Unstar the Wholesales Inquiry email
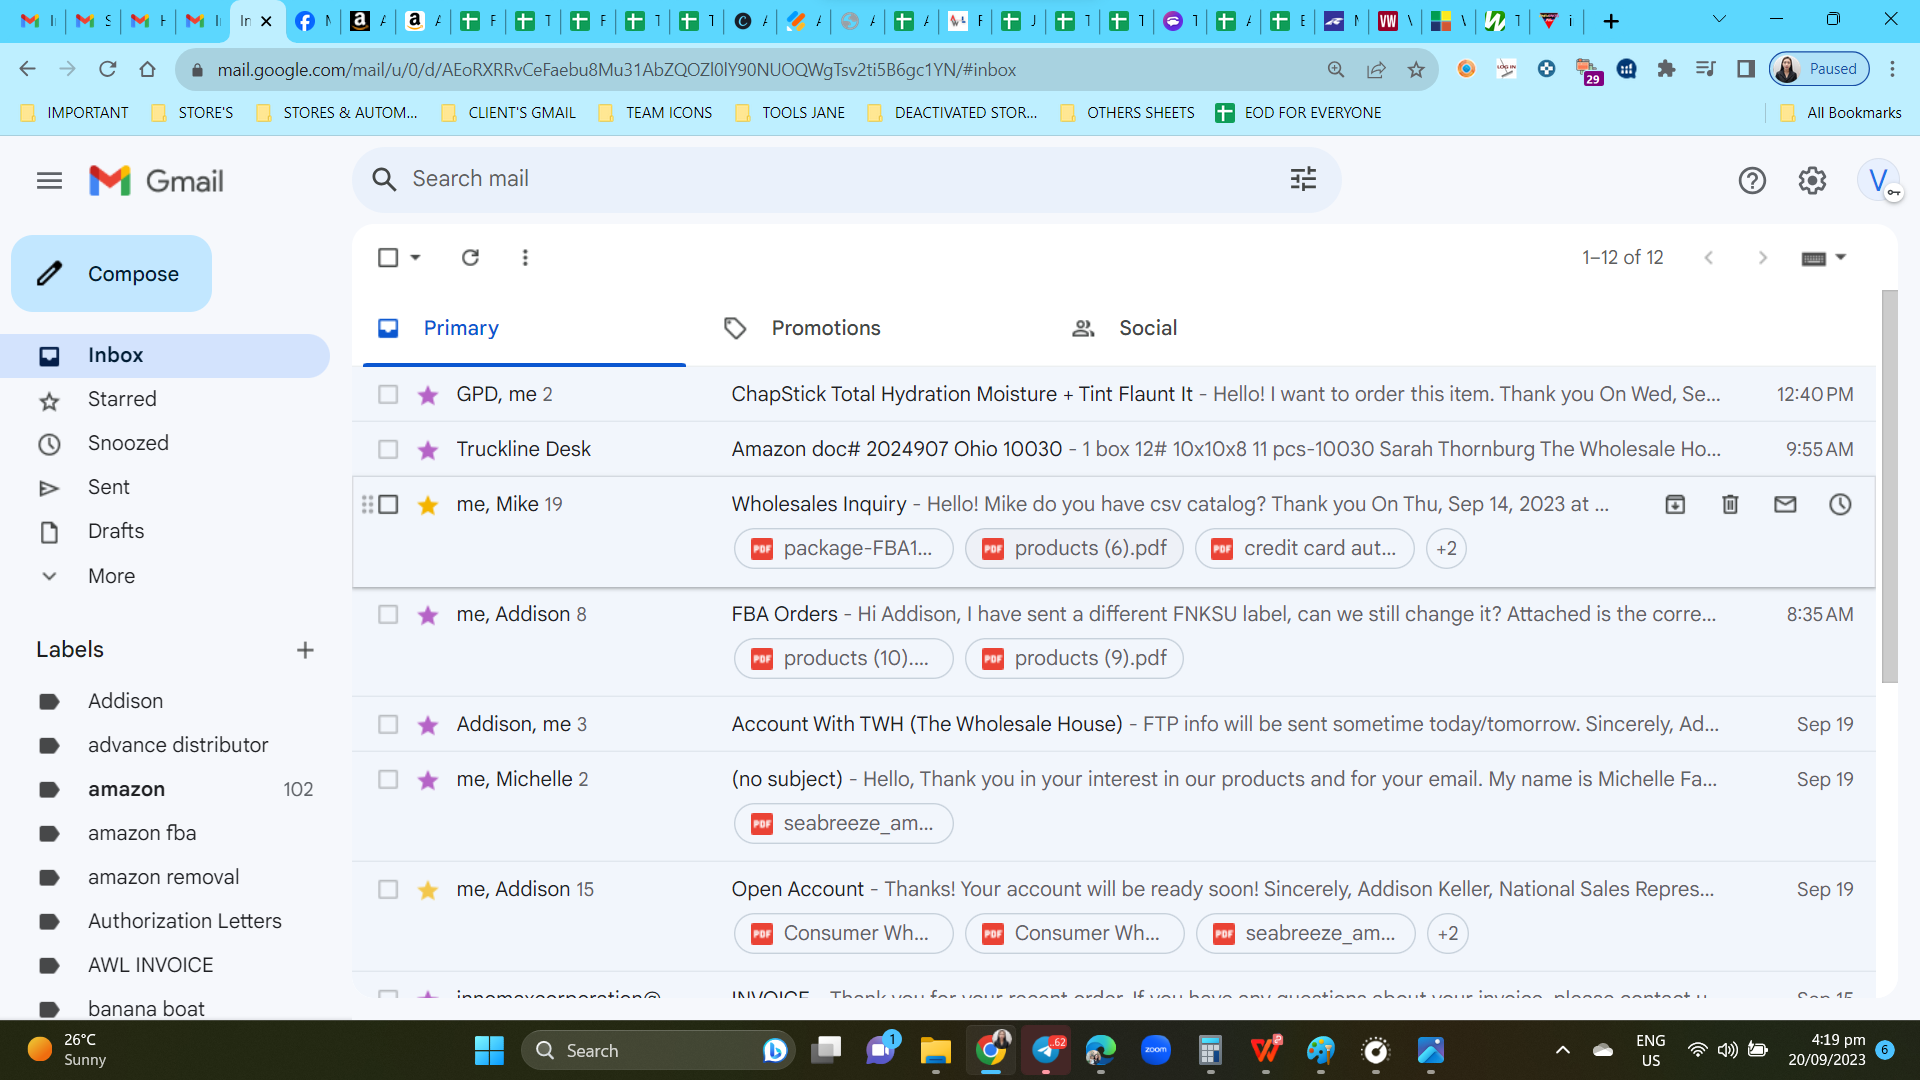This screenshot has width=1920, height=1080. [x=428, y=505]
